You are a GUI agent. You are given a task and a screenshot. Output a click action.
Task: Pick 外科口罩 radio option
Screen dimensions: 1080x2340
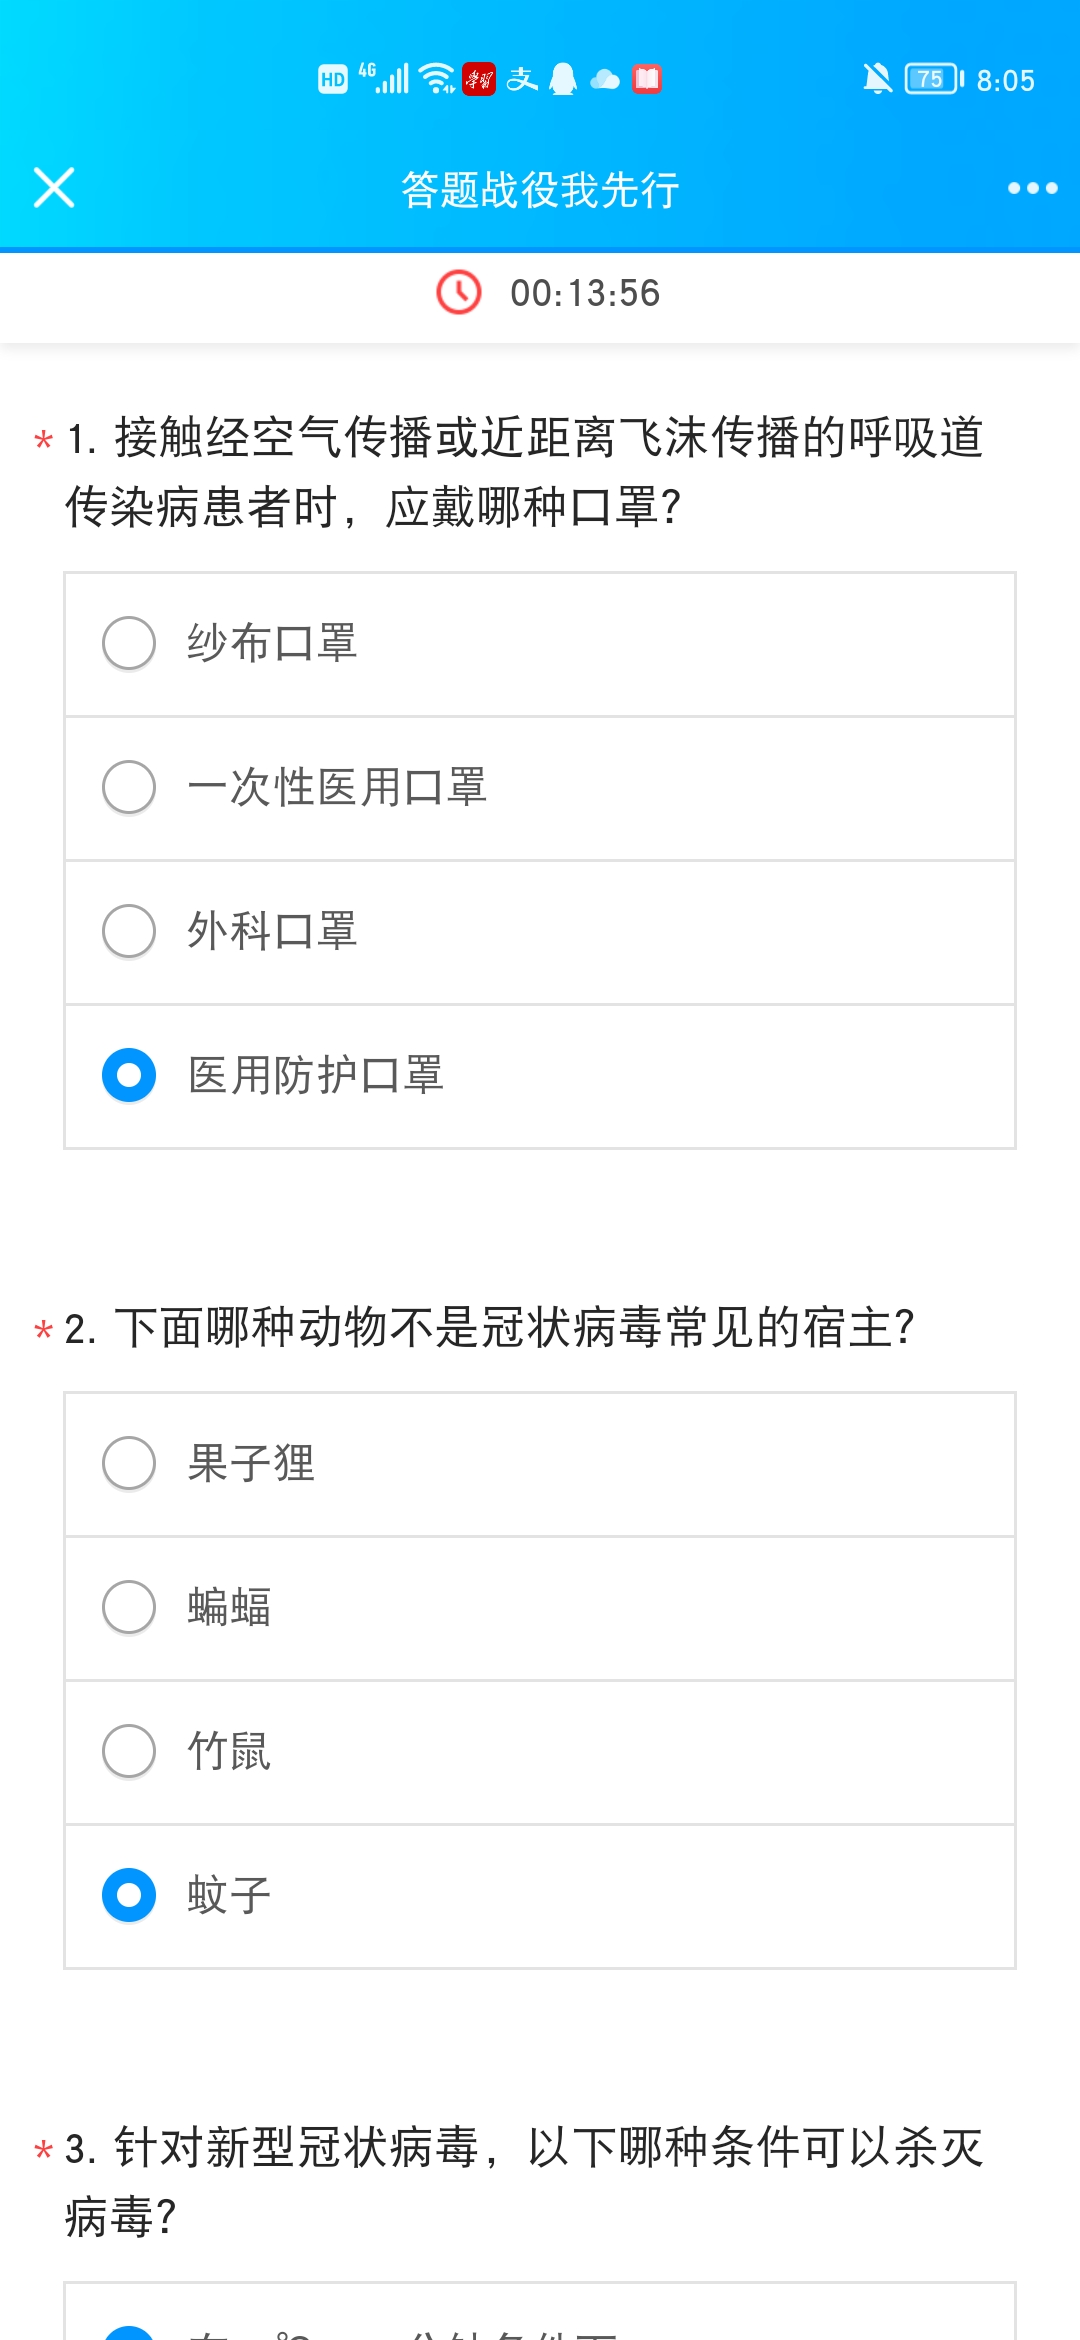coord(129,931)
